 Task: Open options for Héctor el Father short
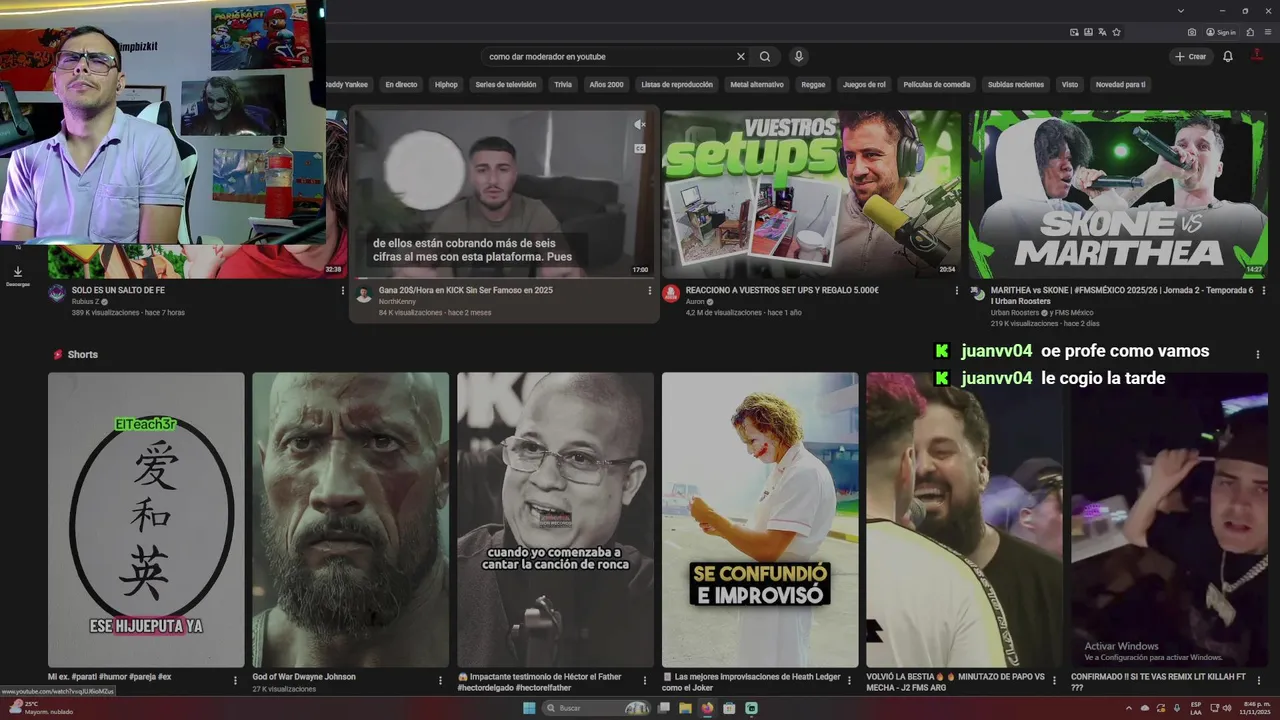[645, 680]
